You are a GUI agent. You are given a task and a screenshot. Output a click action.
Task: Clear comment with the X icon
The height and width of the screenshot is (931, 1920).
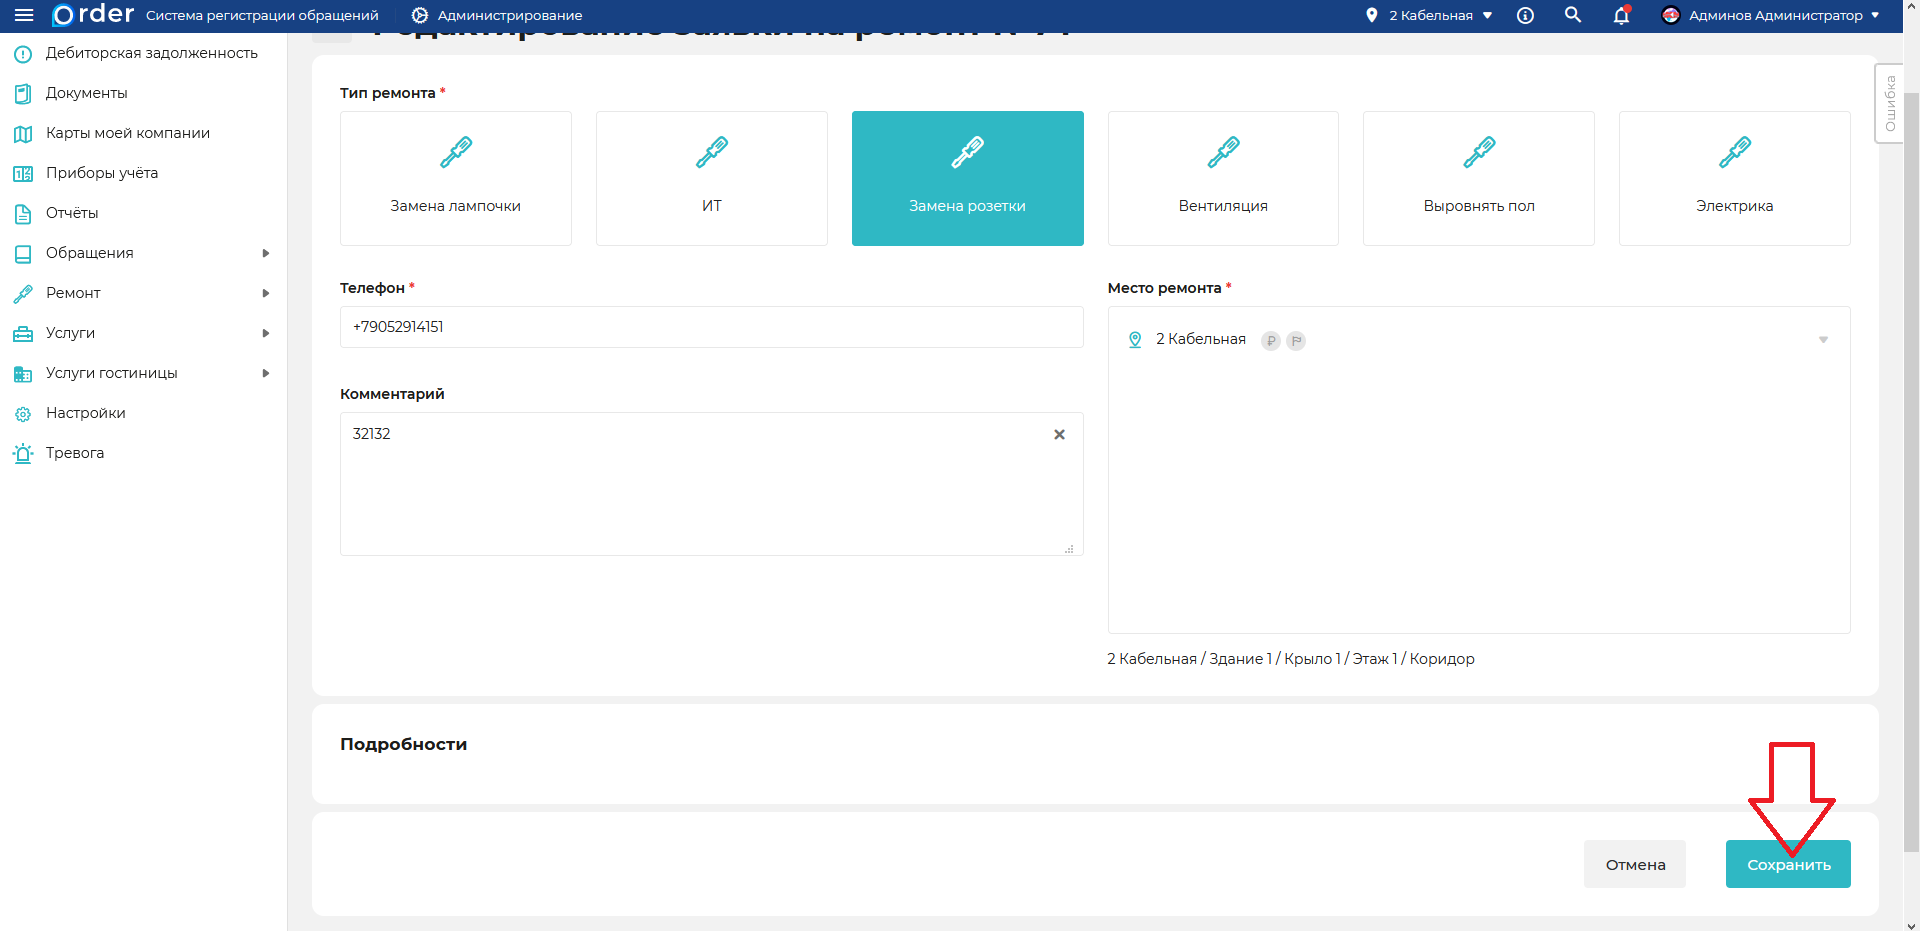coord(1059,434)
